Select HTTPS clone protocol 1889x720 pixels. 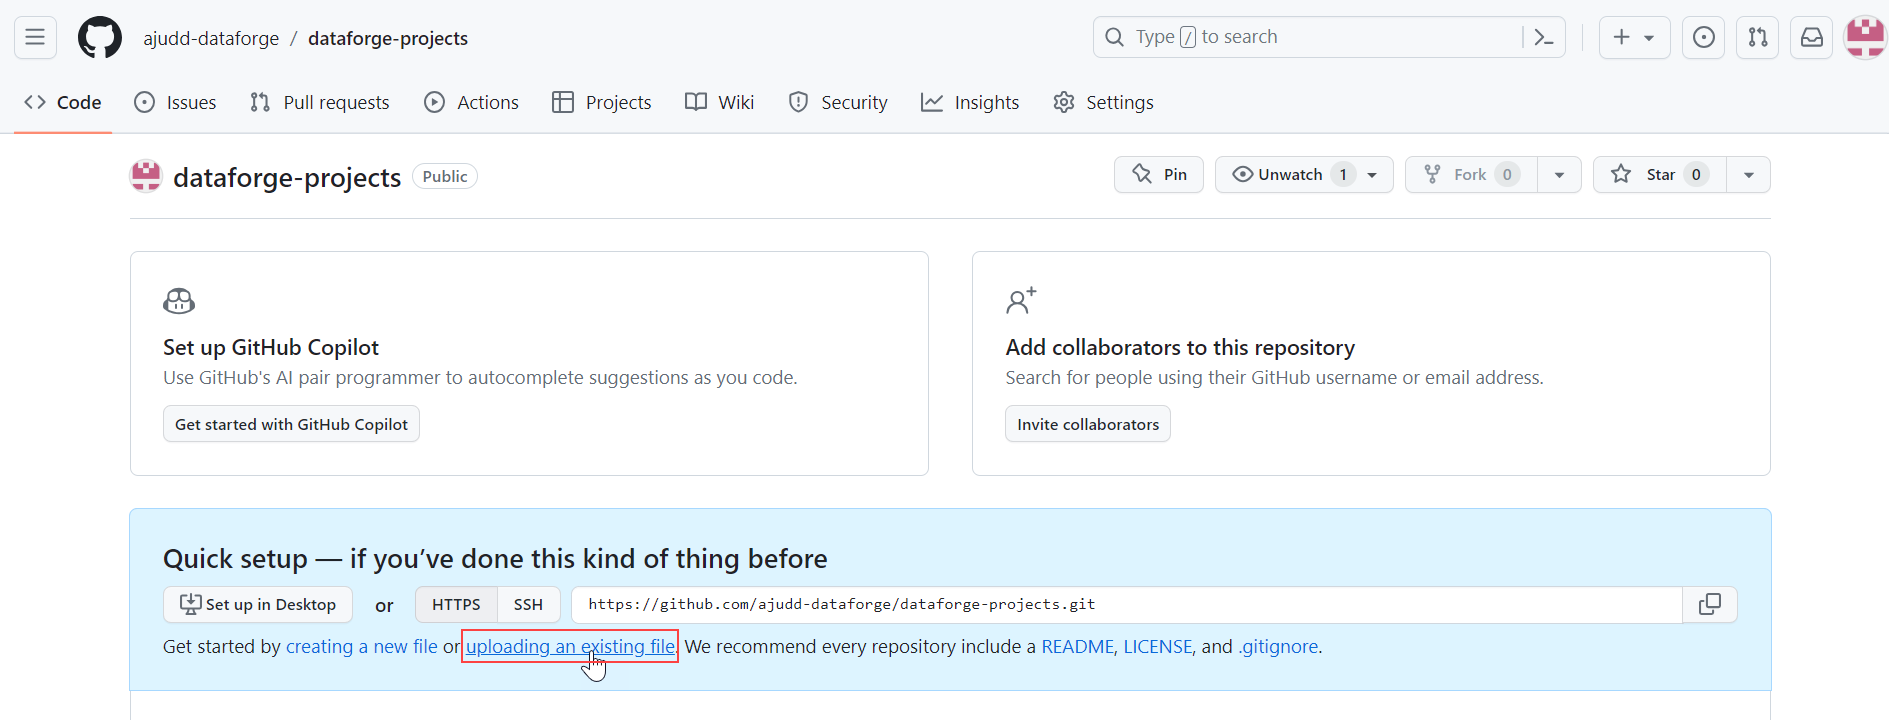pos(456,604)
